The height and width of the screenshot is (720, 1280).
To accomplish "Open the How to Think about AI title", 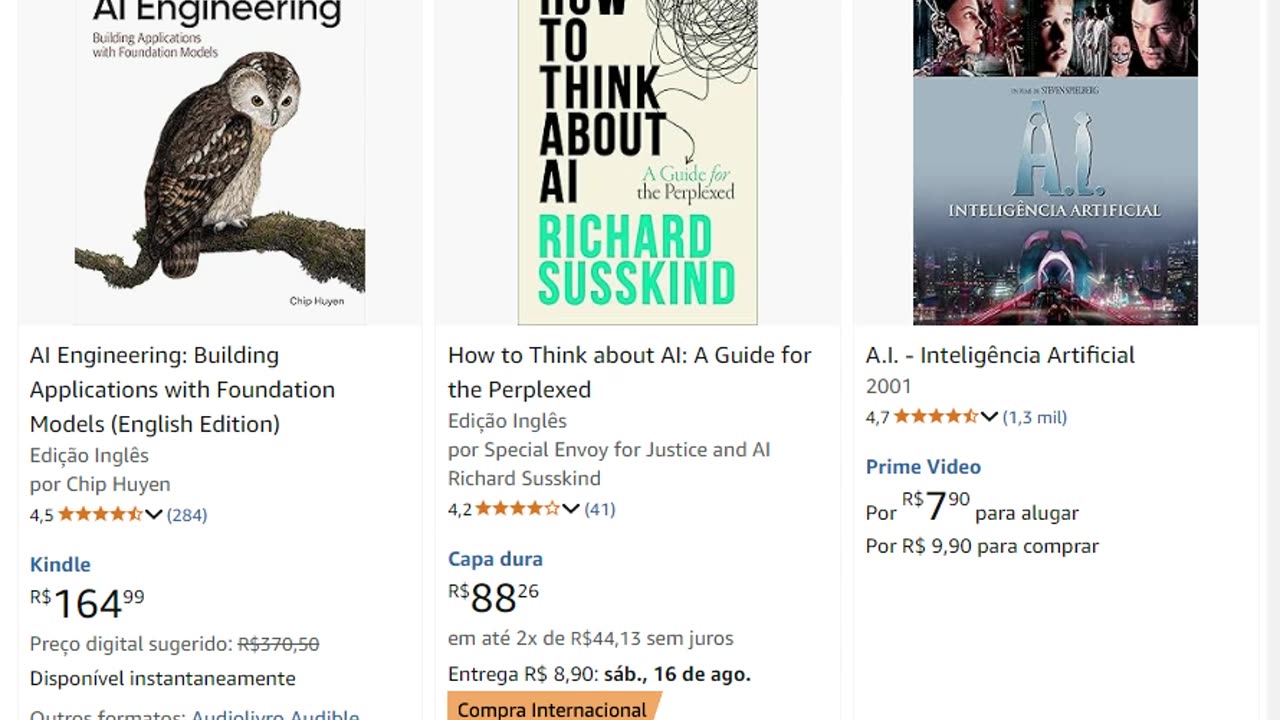I will (629, 372).
